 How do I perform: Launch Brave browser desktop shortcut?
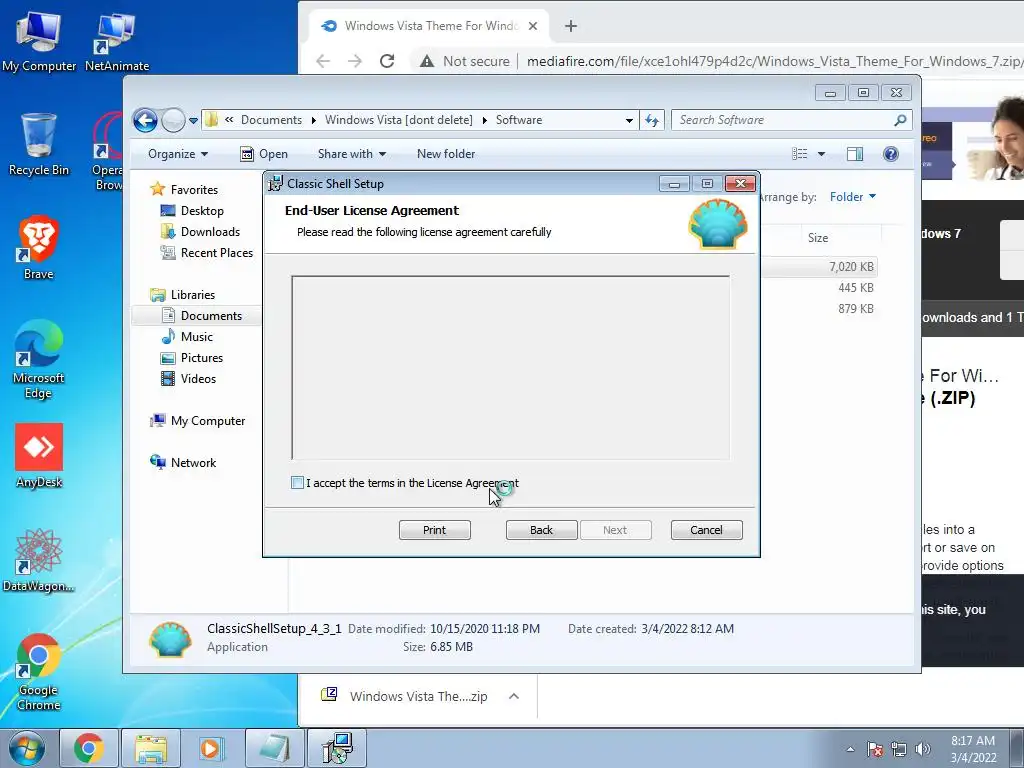[x=39, y=248]
